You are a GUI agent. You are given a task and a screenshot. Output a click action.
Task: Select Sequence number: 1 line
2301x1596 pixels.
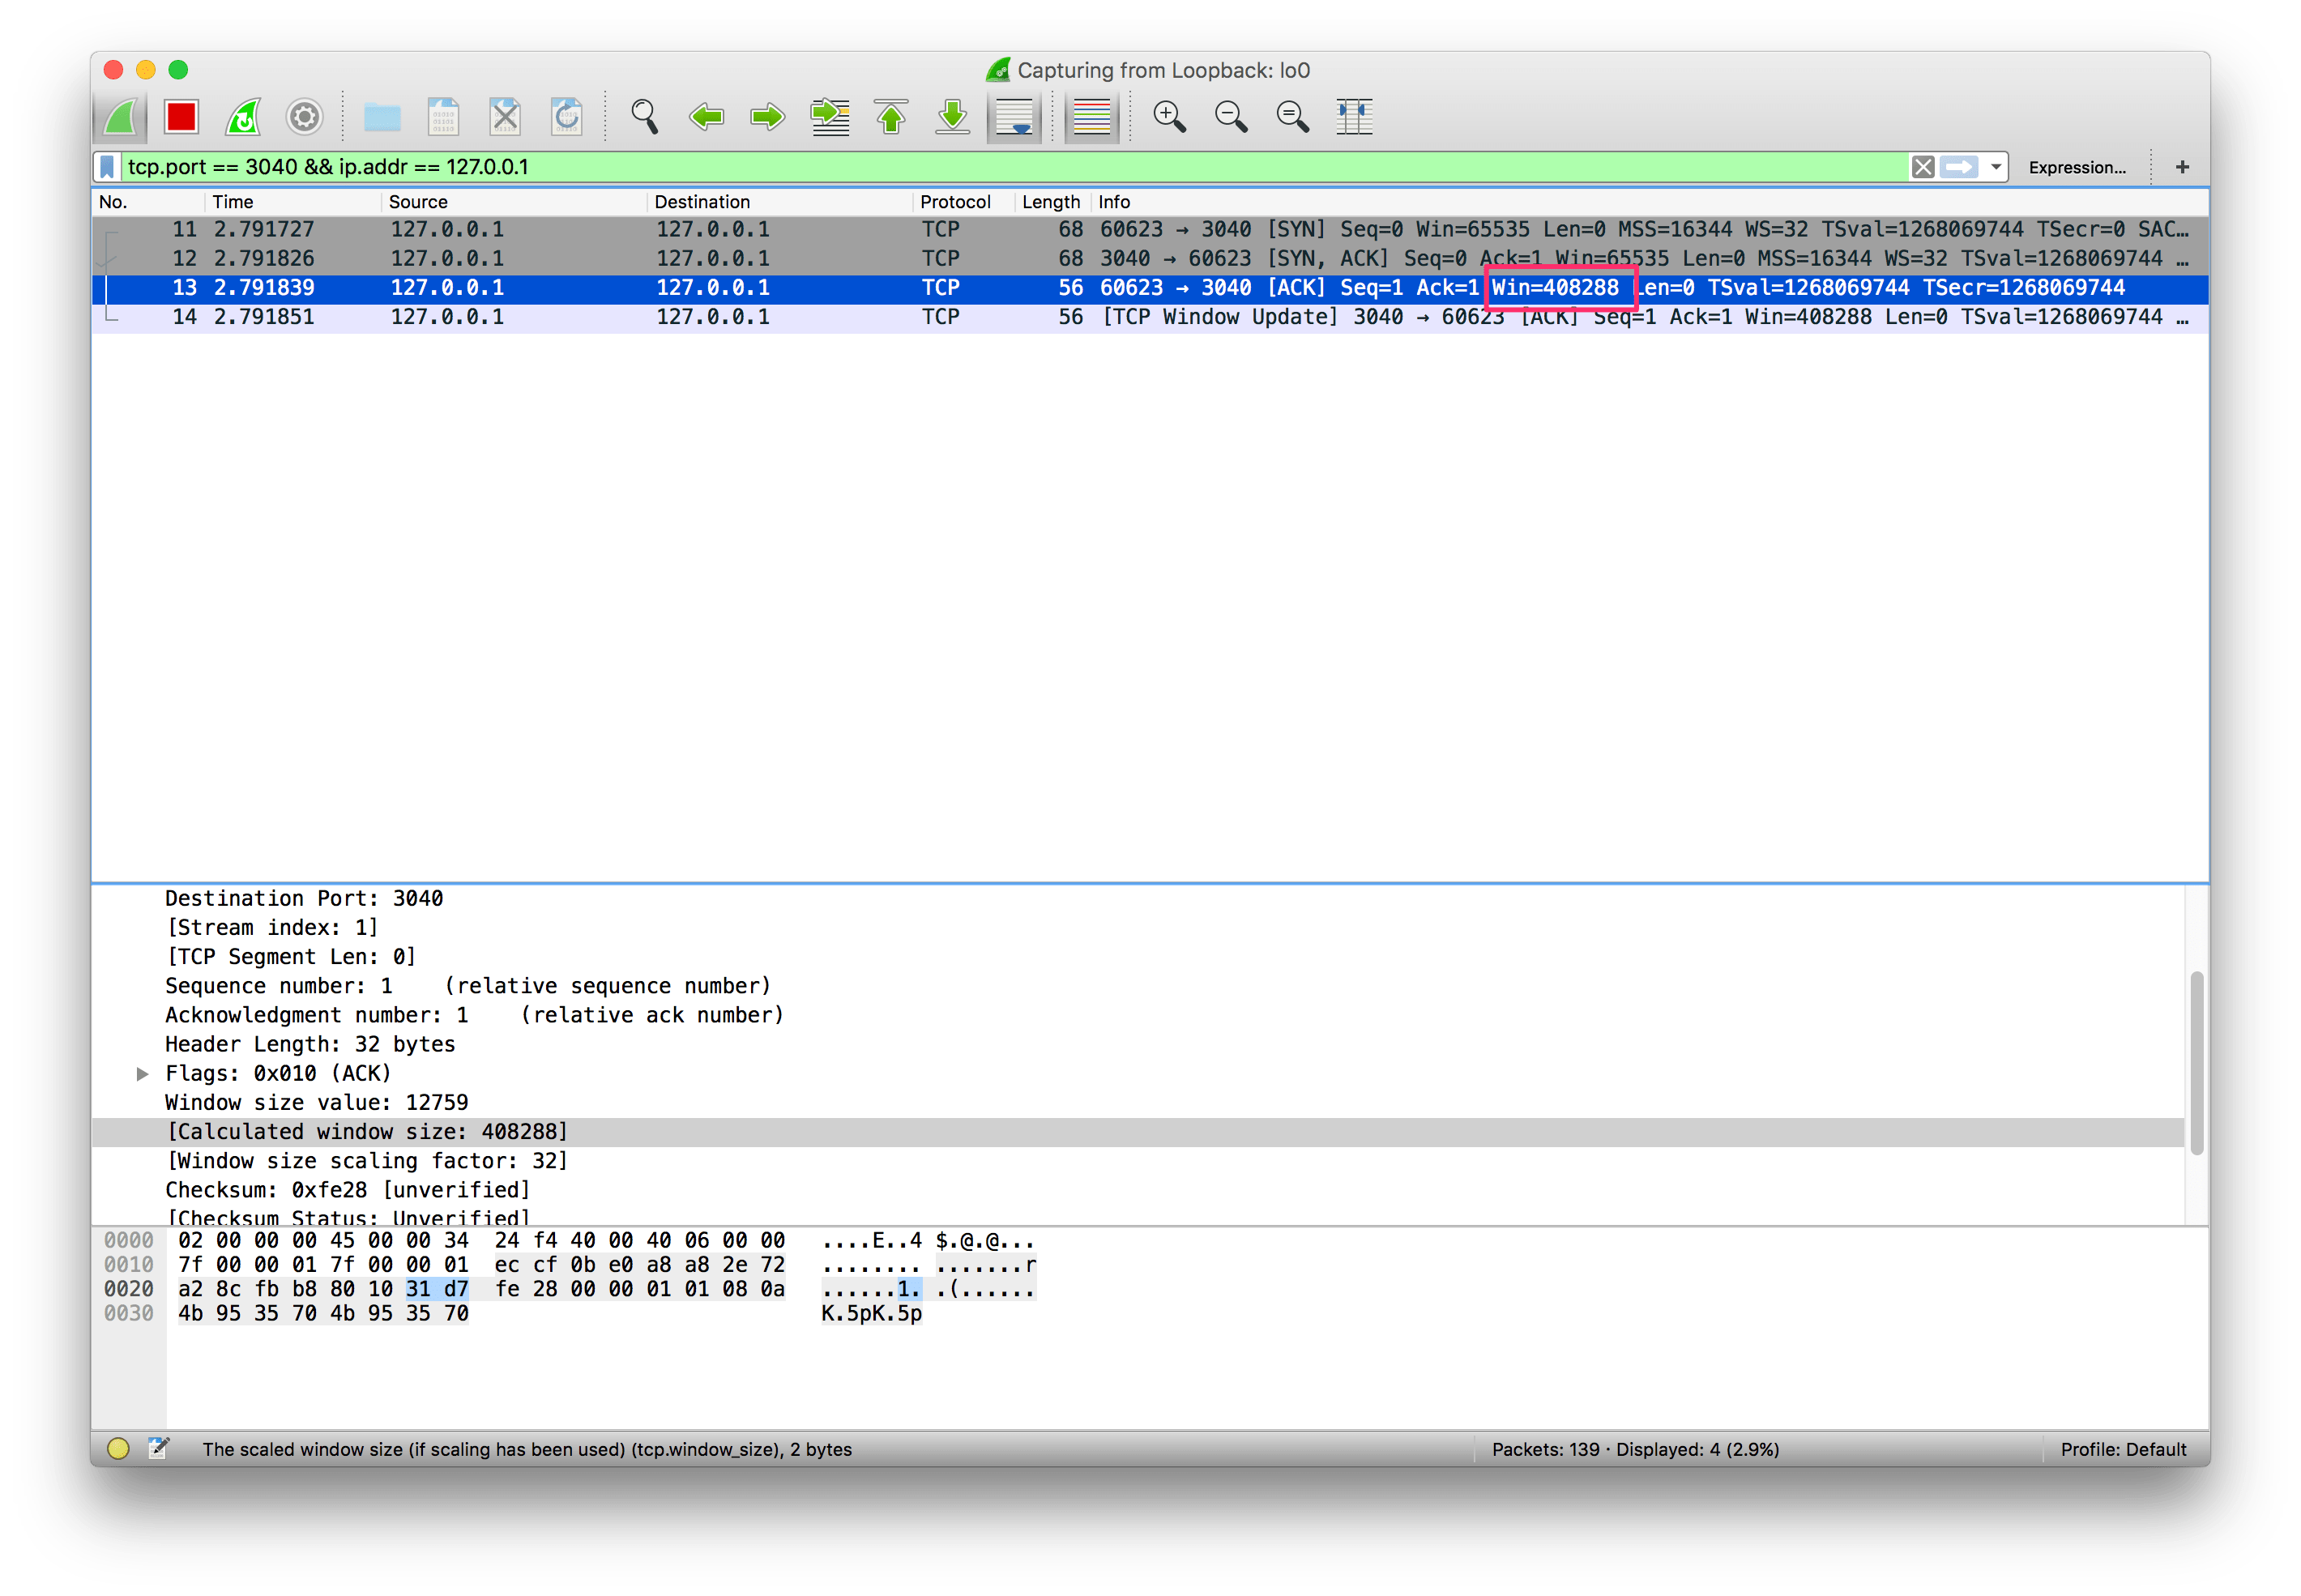(x=1137, y=986)
